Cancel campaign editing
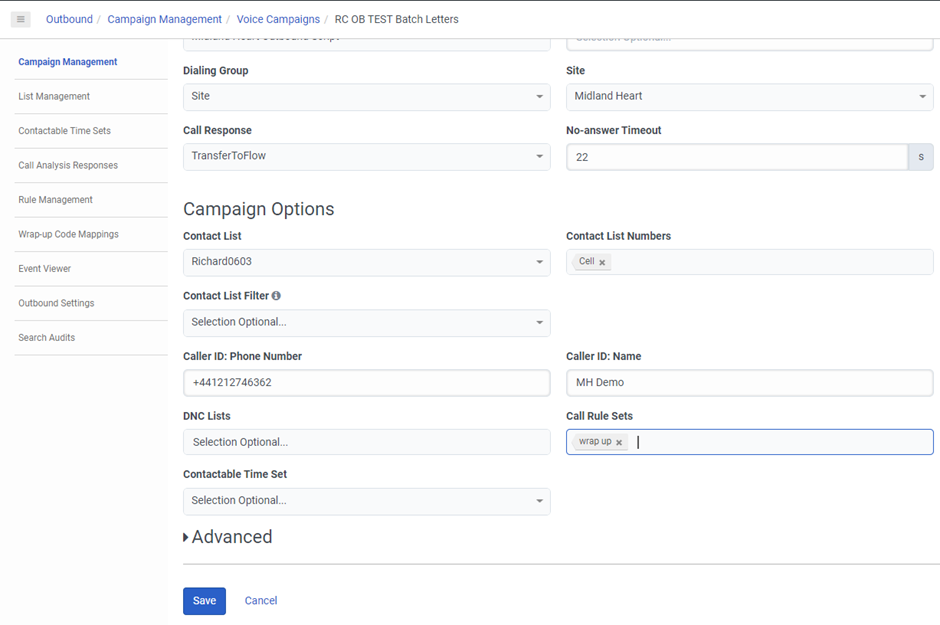The width and height of the screenshot is (940, 625). click(261, 601)
